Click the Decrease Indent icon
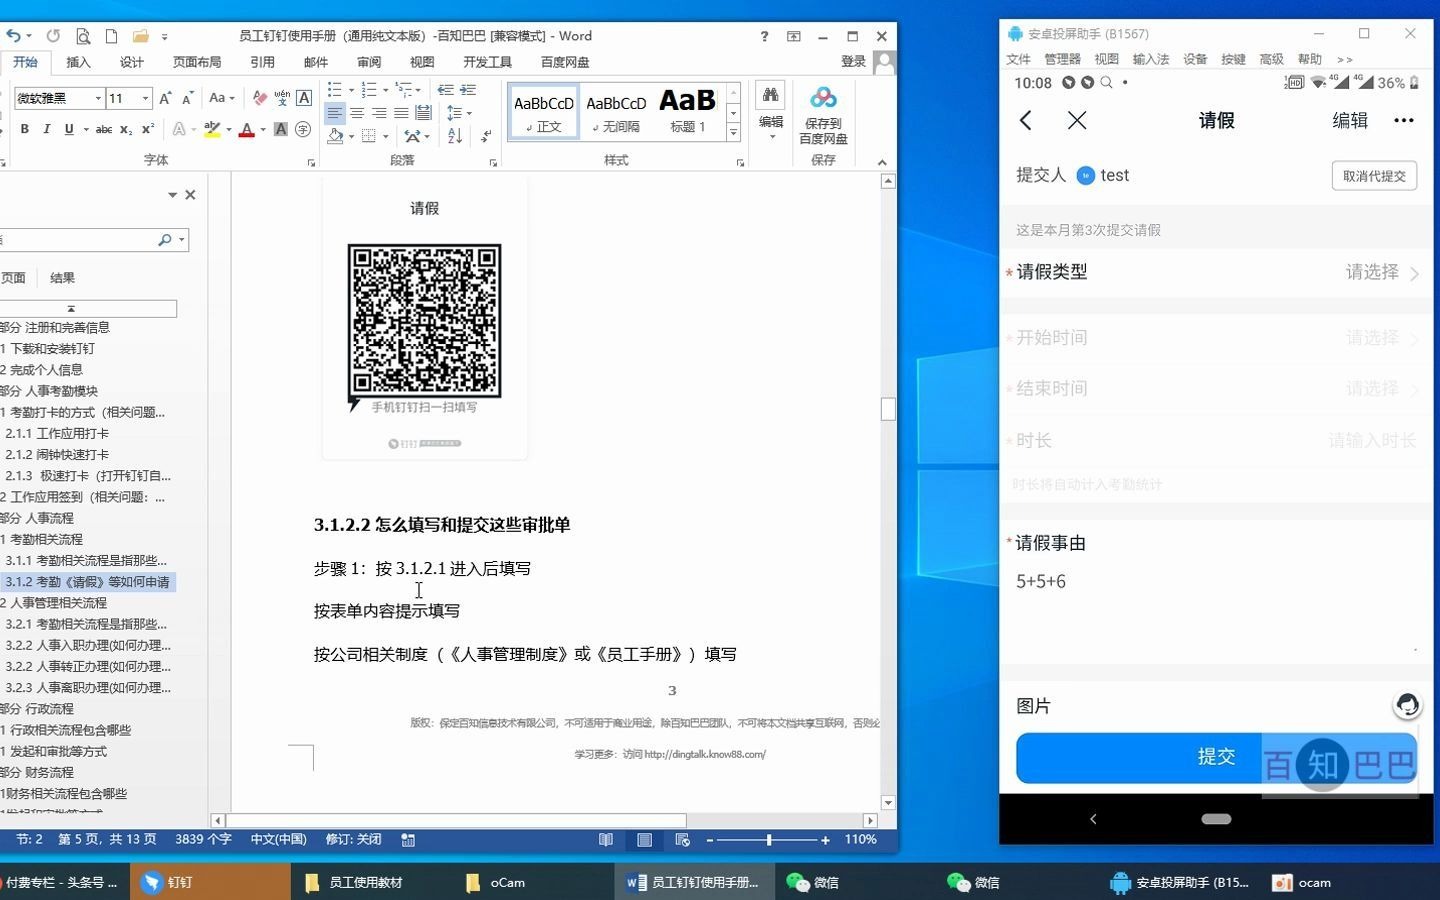The image size is (1440, 900). (x=445, y=90)
